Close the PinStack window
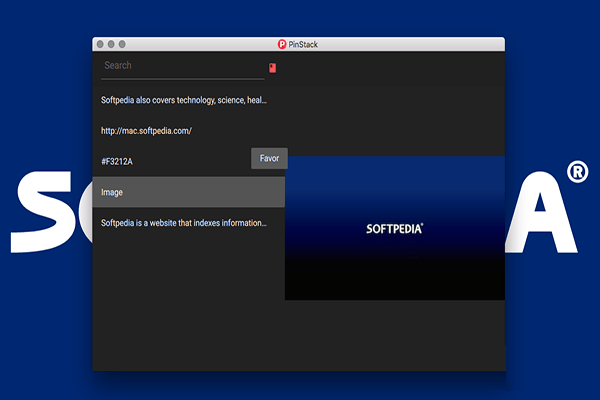This screenshot has width=600, height=400. tap(100, 44)
